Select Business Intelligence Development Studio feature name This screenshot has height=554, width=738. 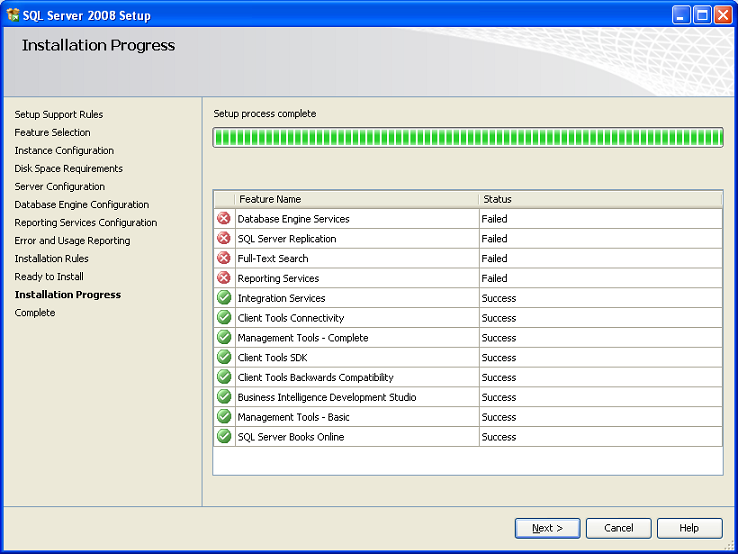click(327, 397)
